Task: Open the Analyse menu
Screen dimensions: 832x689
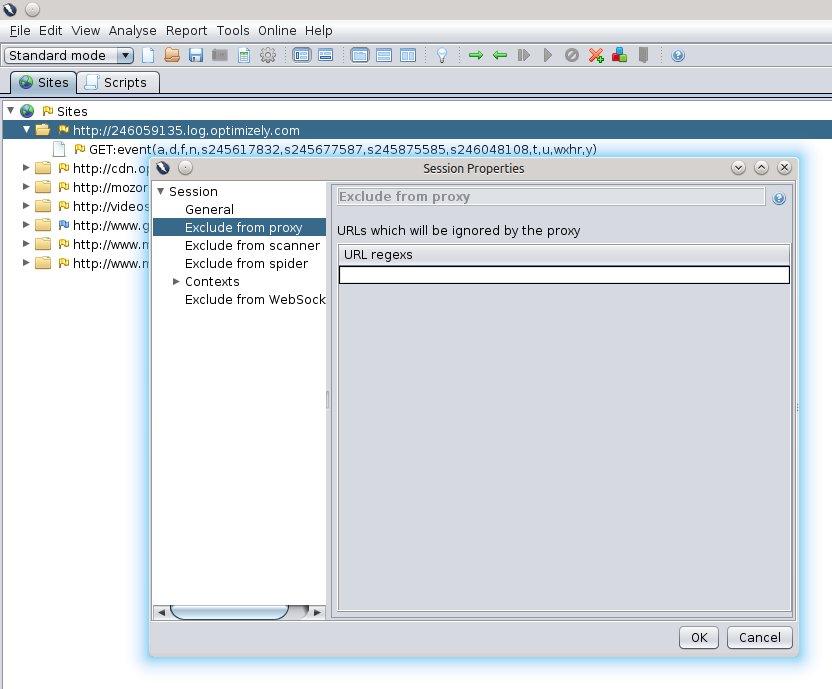Action: [x=132, y=31]
